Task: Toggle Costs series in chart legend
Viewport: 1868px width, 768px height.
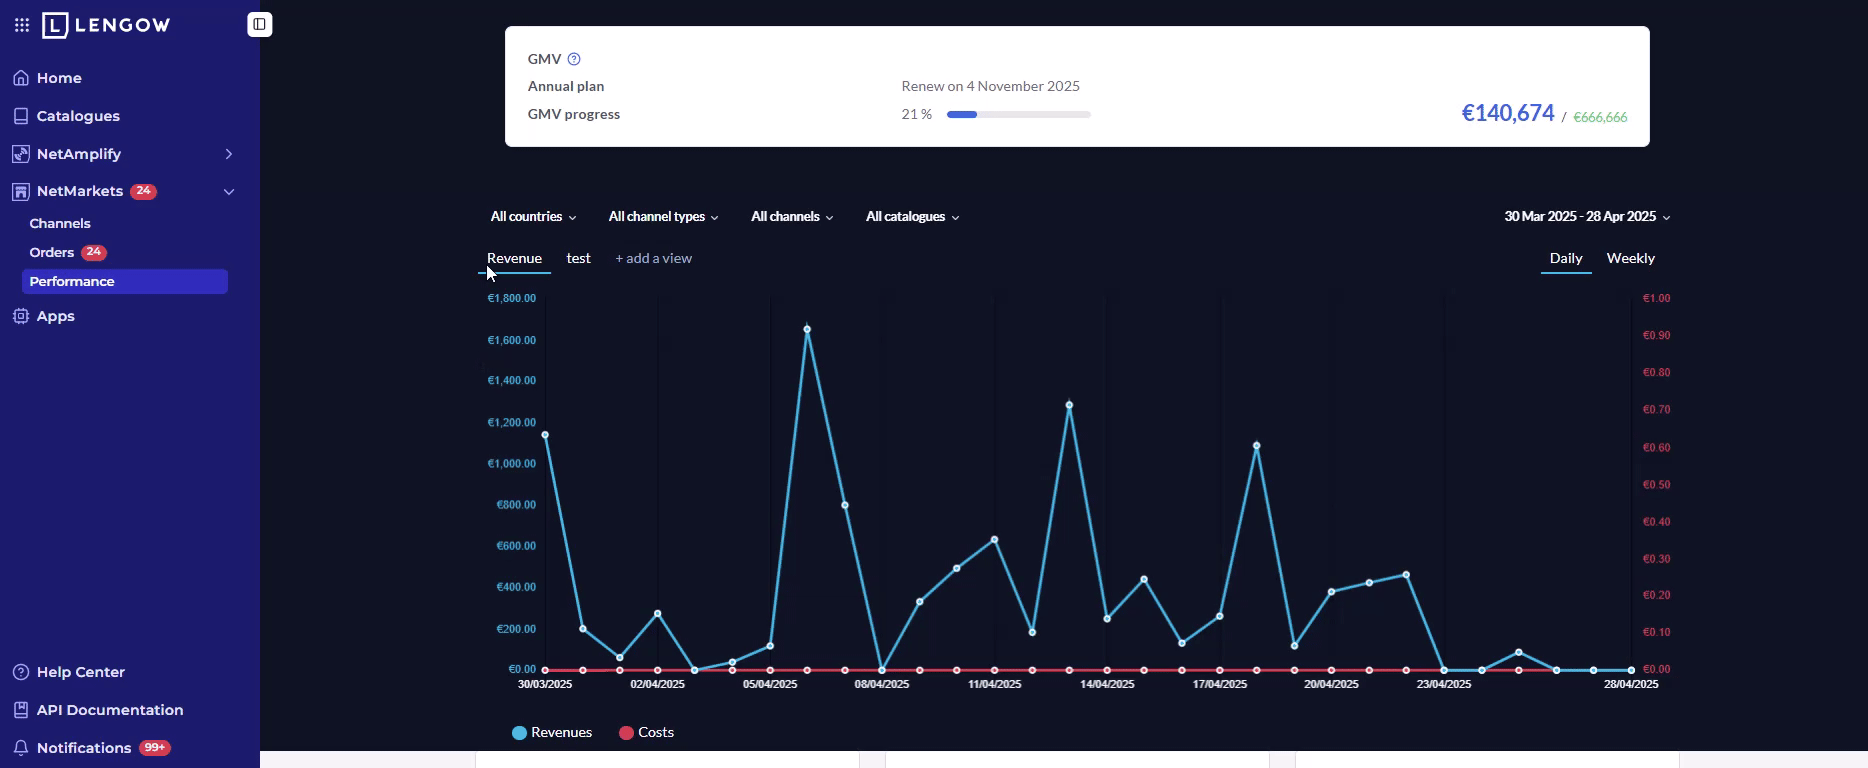Action: click(x=646, y=733)
